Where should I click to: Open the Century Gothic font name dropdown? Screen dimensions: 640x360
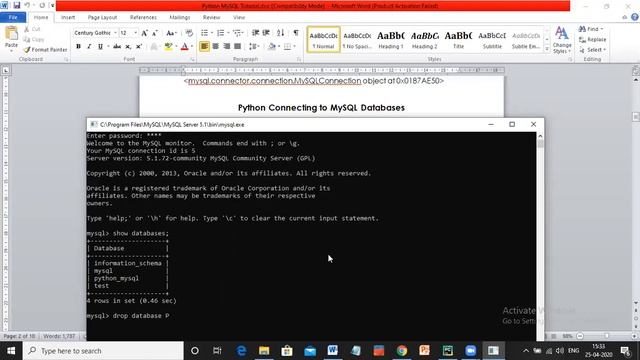click(116, 33)
